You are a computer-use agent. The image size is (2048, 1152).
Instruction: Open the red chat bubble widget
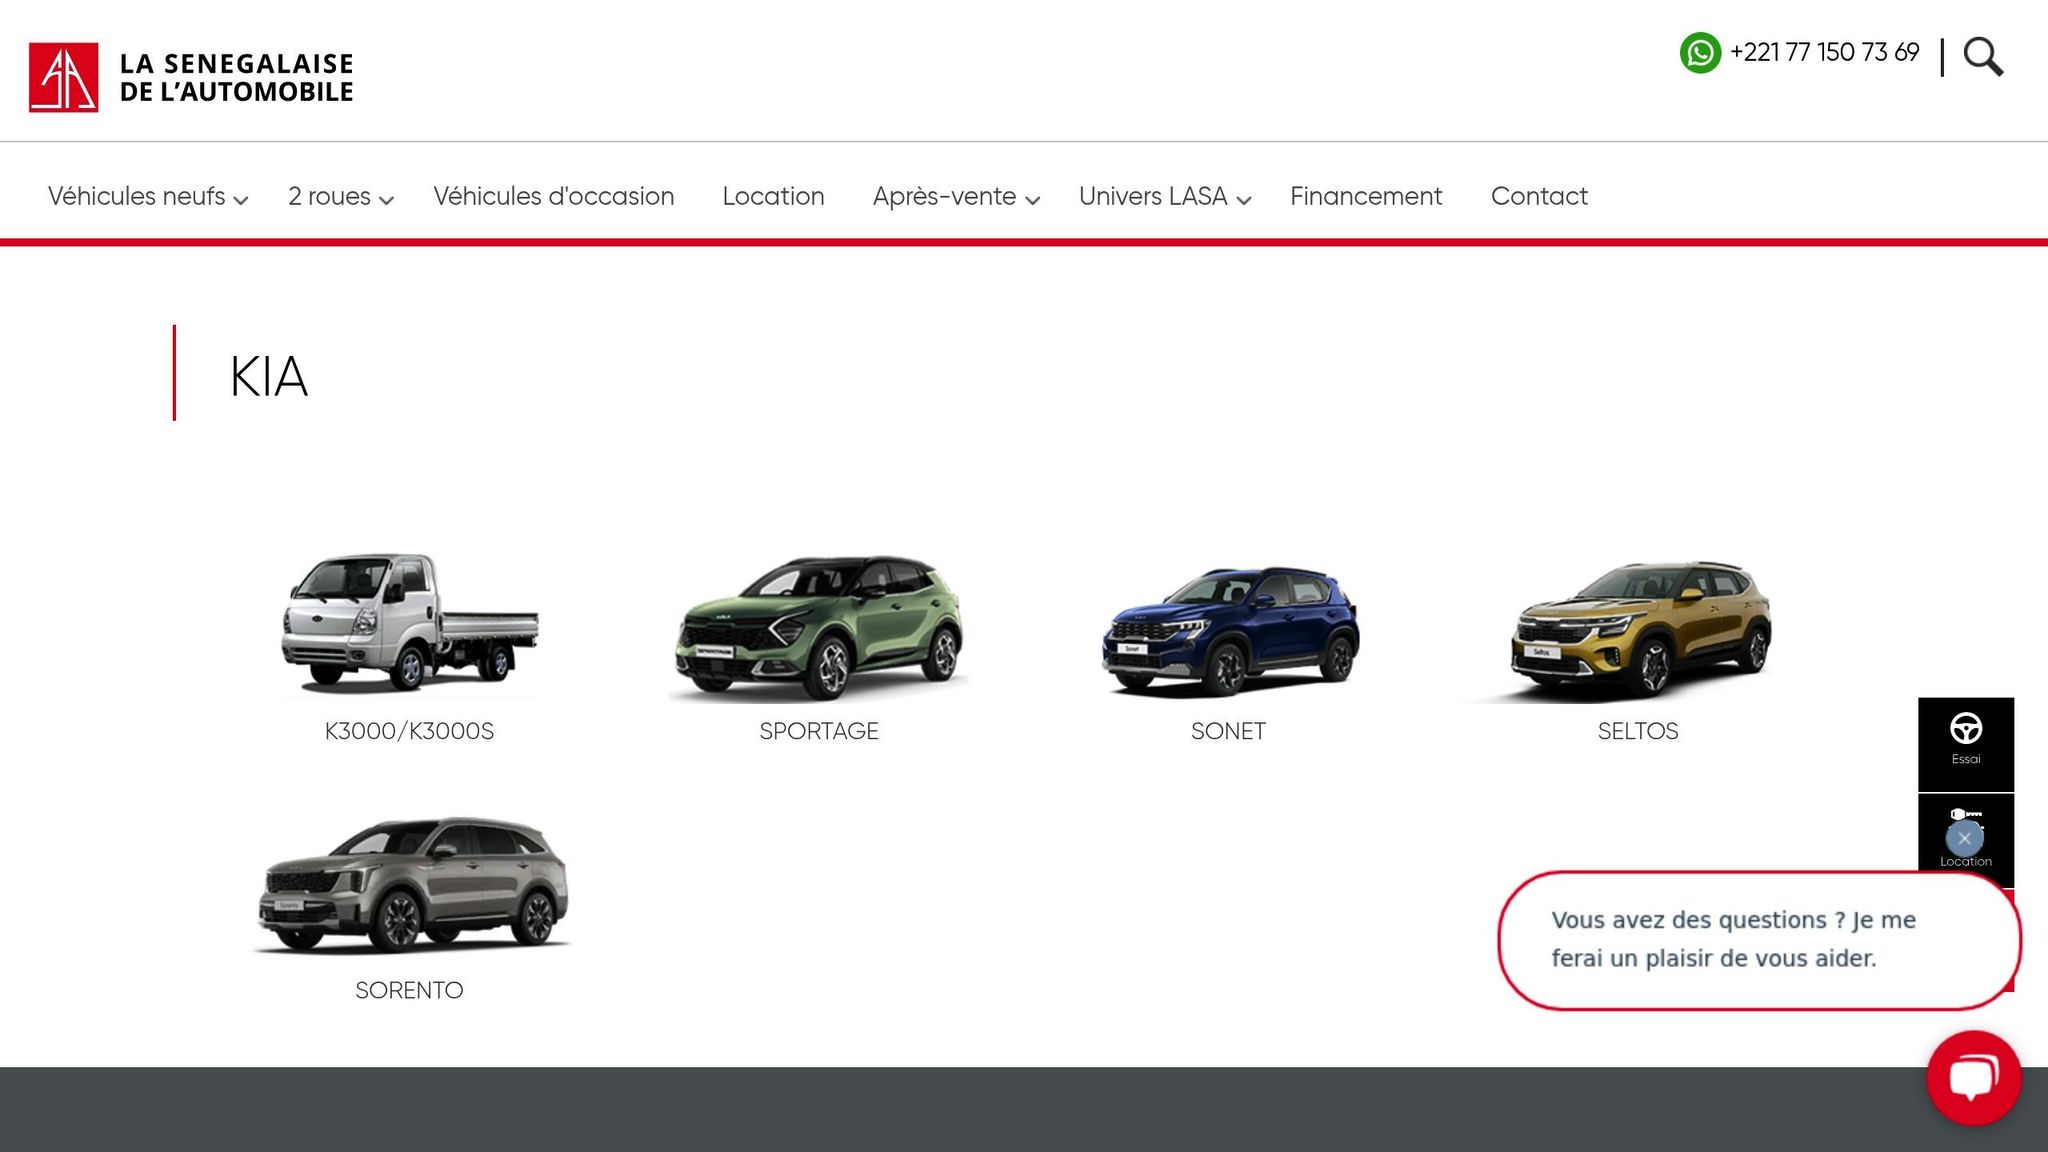pyautogui.click(x=1974, y=1078)
